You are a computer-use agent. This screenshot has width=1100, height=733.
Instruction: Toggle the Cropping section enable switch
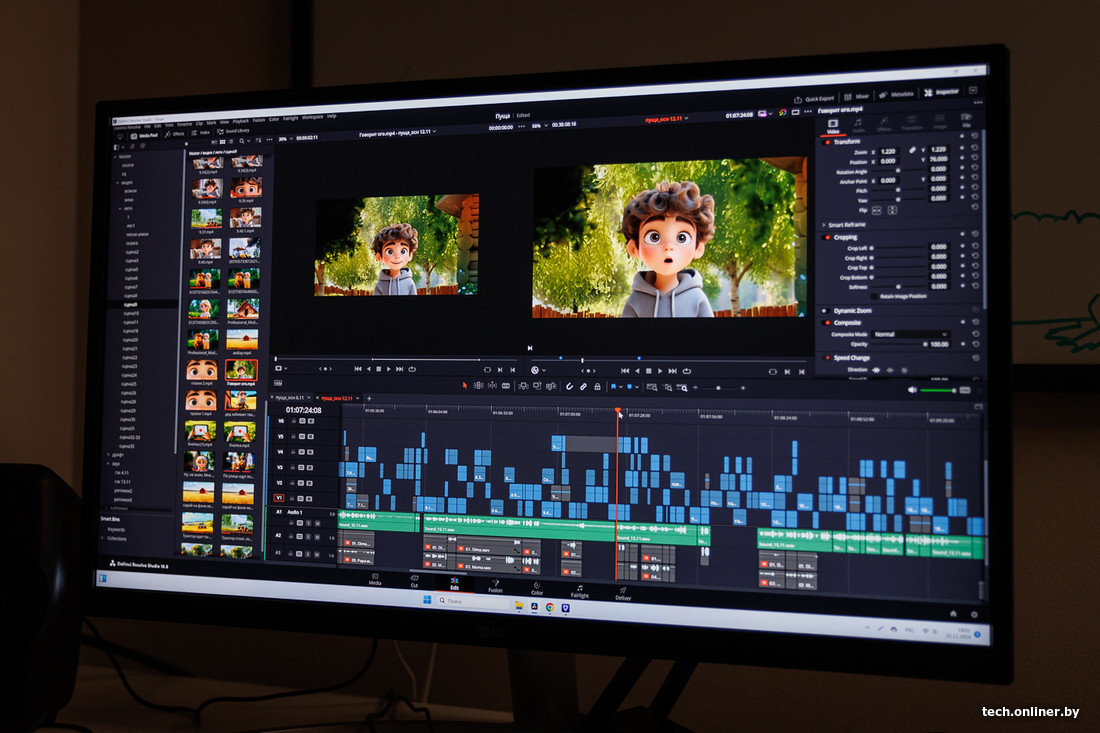pyautogui.click(x=828, y=237)
